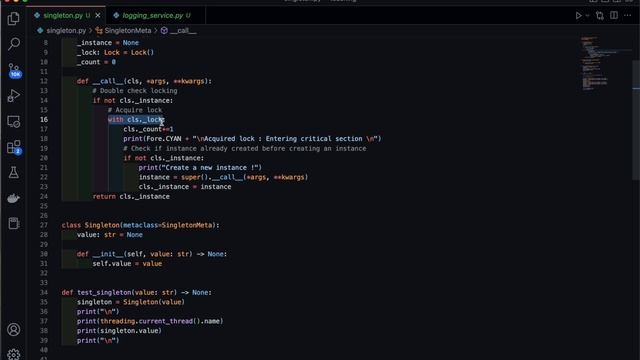Open the Manage gear menu
Image resolution: width=640 pixels, height=360 pixels.
coord(13,354)
